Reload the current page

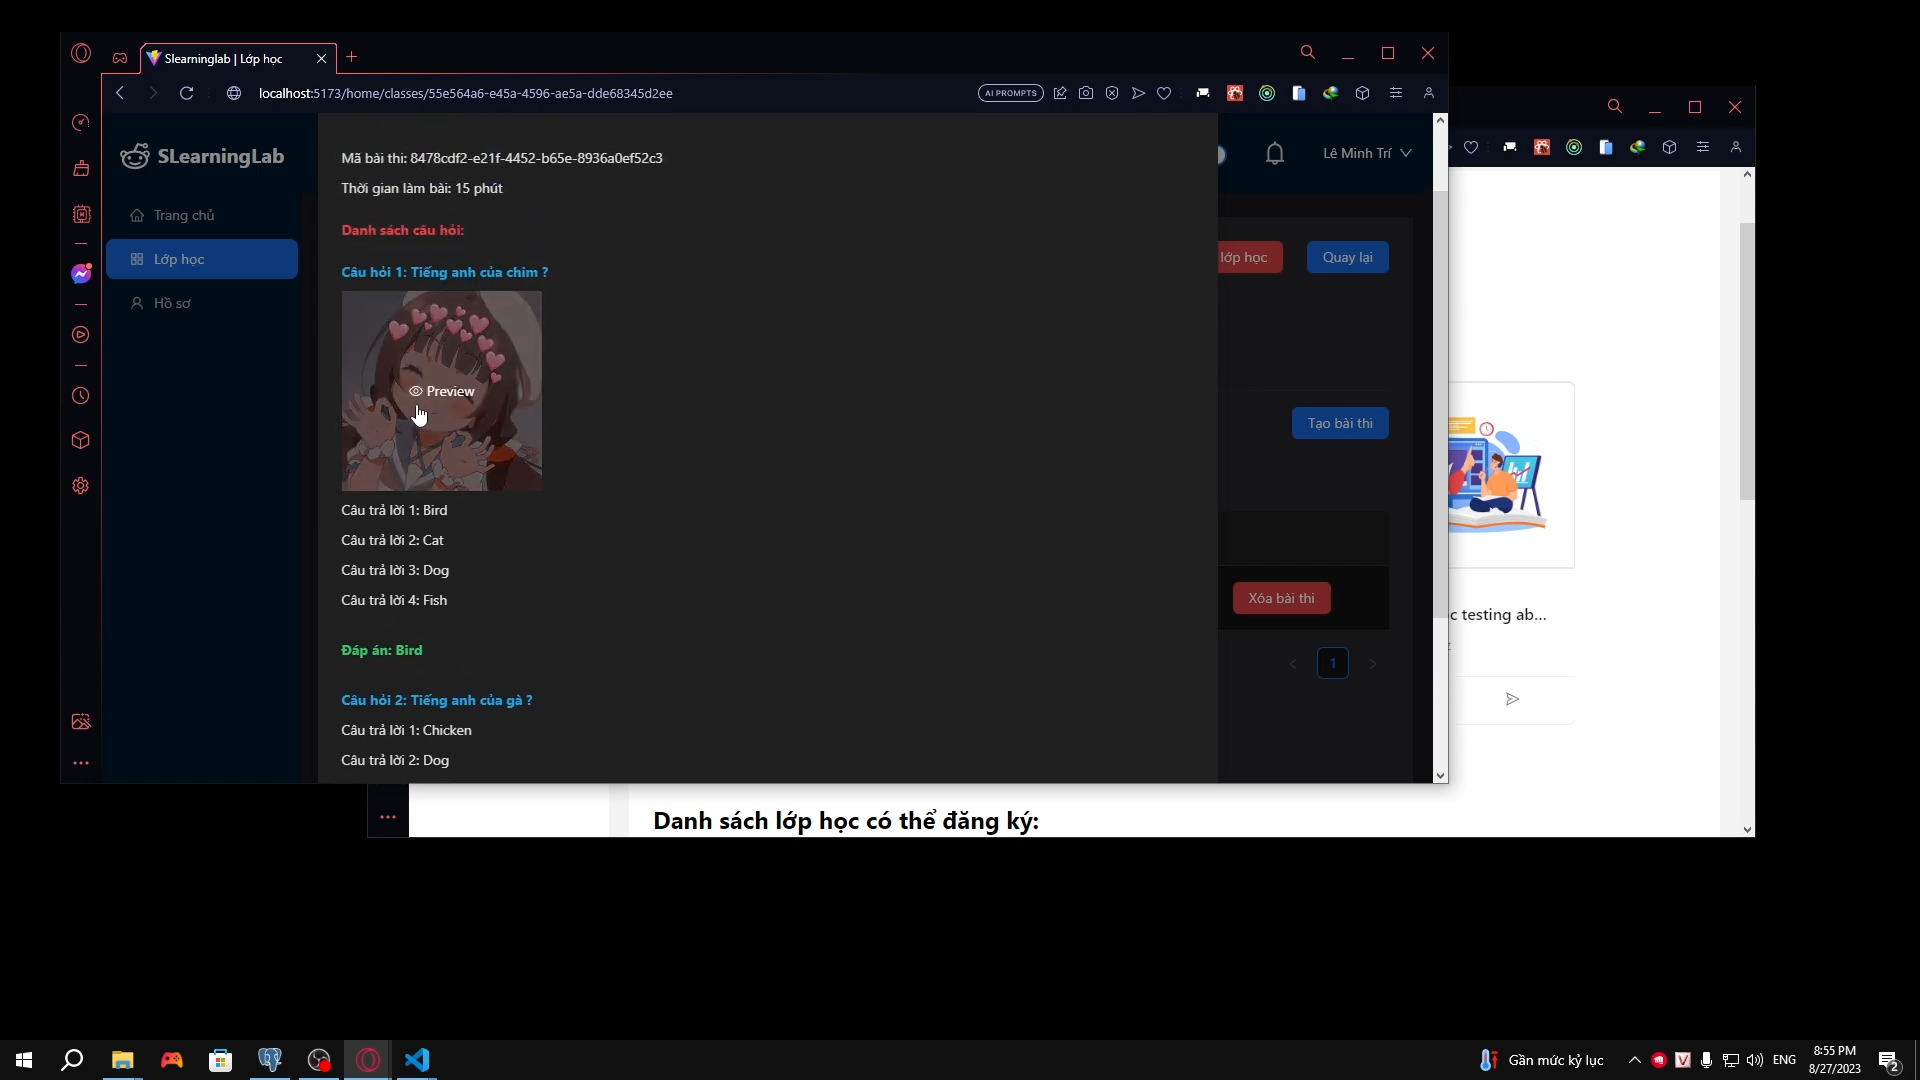(186, 93)
